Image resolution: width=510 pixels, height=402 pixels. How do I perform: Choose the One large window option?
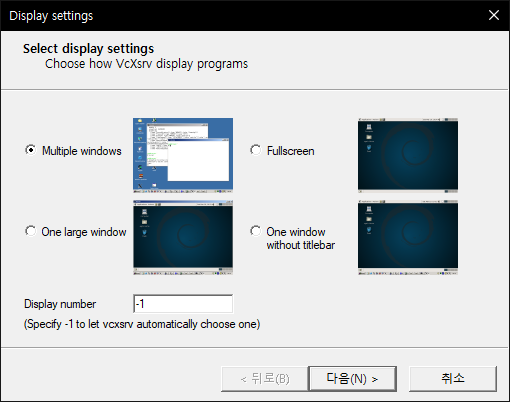tap(31, 231)
